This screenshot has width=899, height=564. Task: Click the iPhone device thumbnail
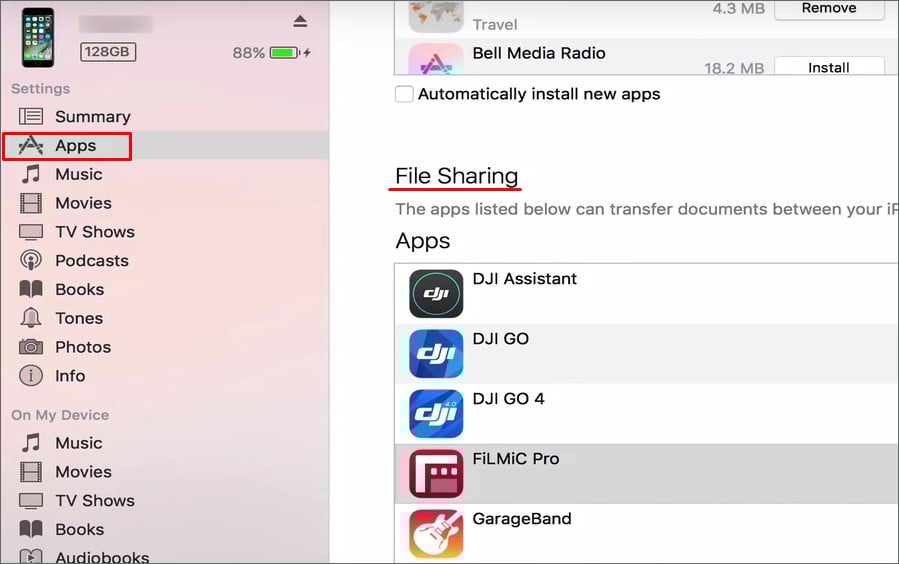coord(38,38)
